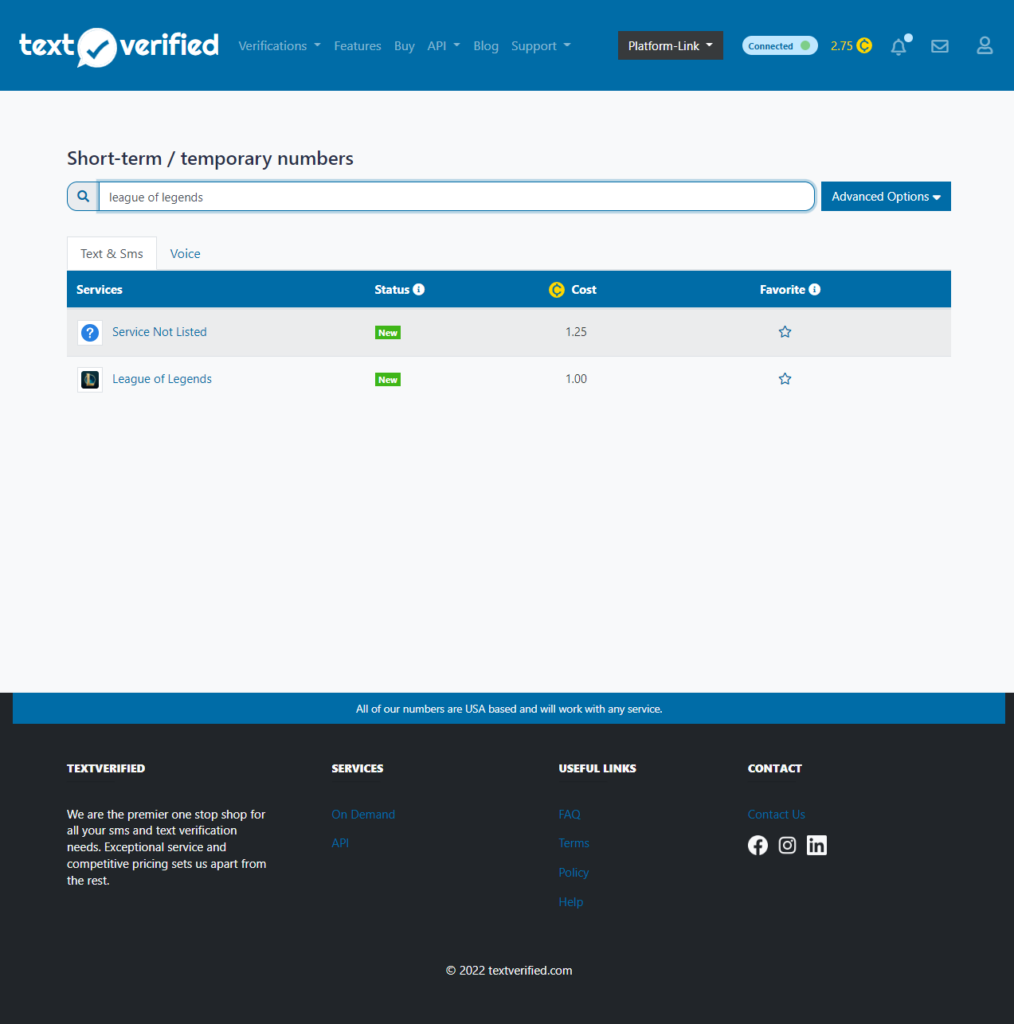Screen dimensions: 1014x1024
Task: Expand the Support menu
Action: coord(541,46)
